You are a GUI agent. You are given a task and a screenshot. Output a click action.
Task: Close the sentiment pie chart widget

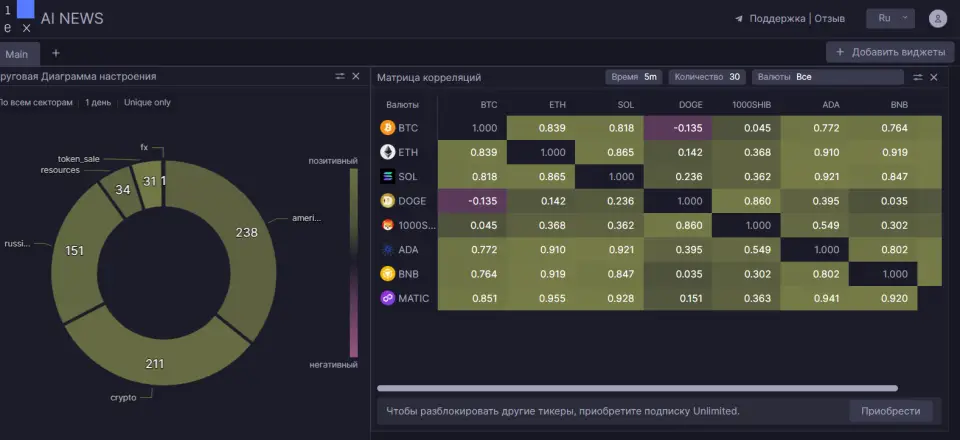point(356,76)
